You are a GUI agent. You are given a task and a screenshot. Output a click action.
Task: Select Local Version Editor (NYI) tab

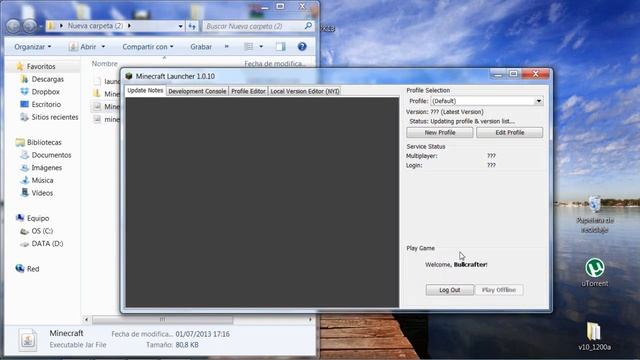point(304,91)
